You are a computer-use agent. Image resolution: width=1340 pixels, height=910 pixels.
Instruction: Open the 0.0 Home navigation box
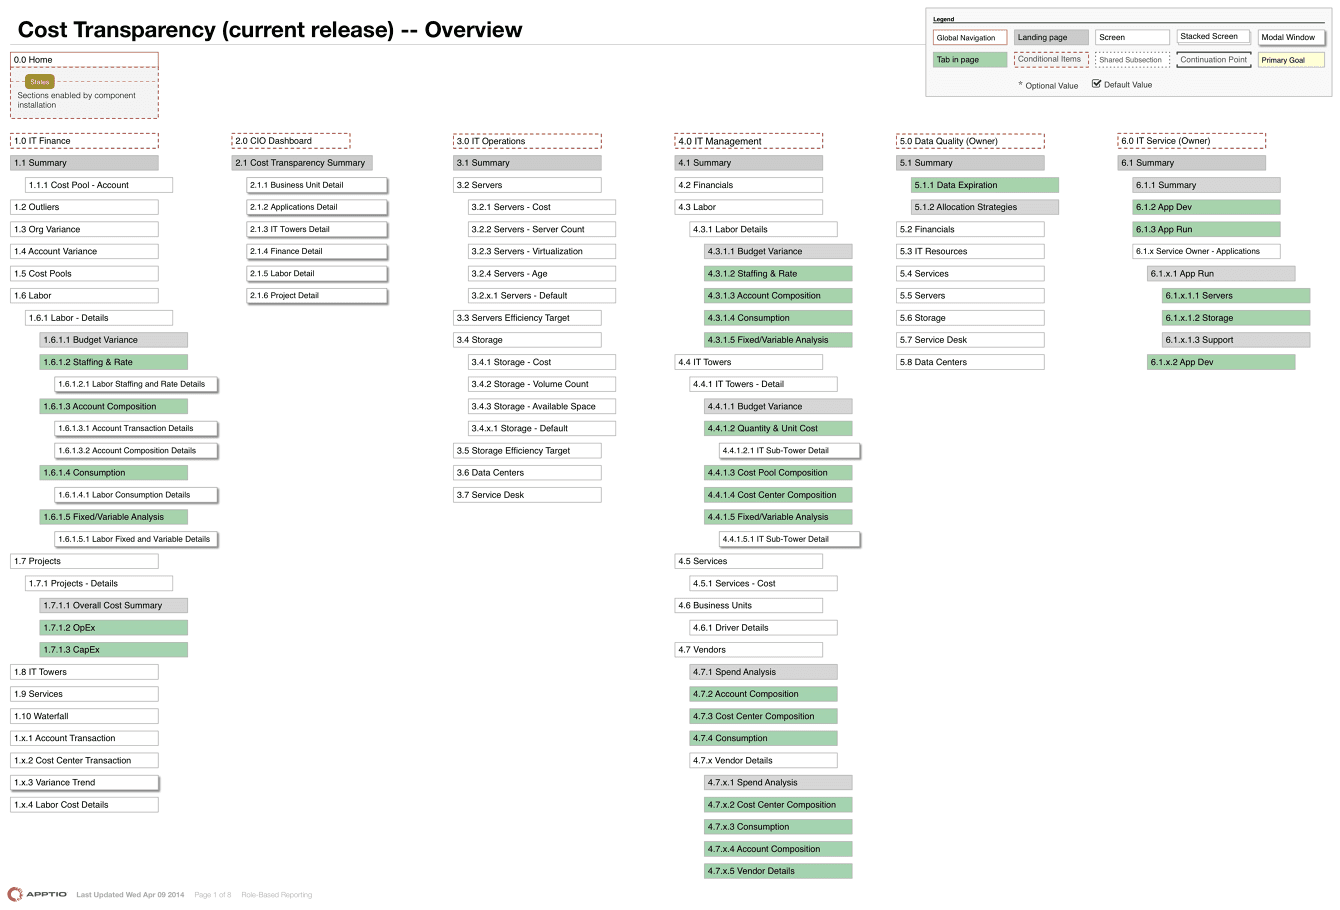tap(84, 60)
